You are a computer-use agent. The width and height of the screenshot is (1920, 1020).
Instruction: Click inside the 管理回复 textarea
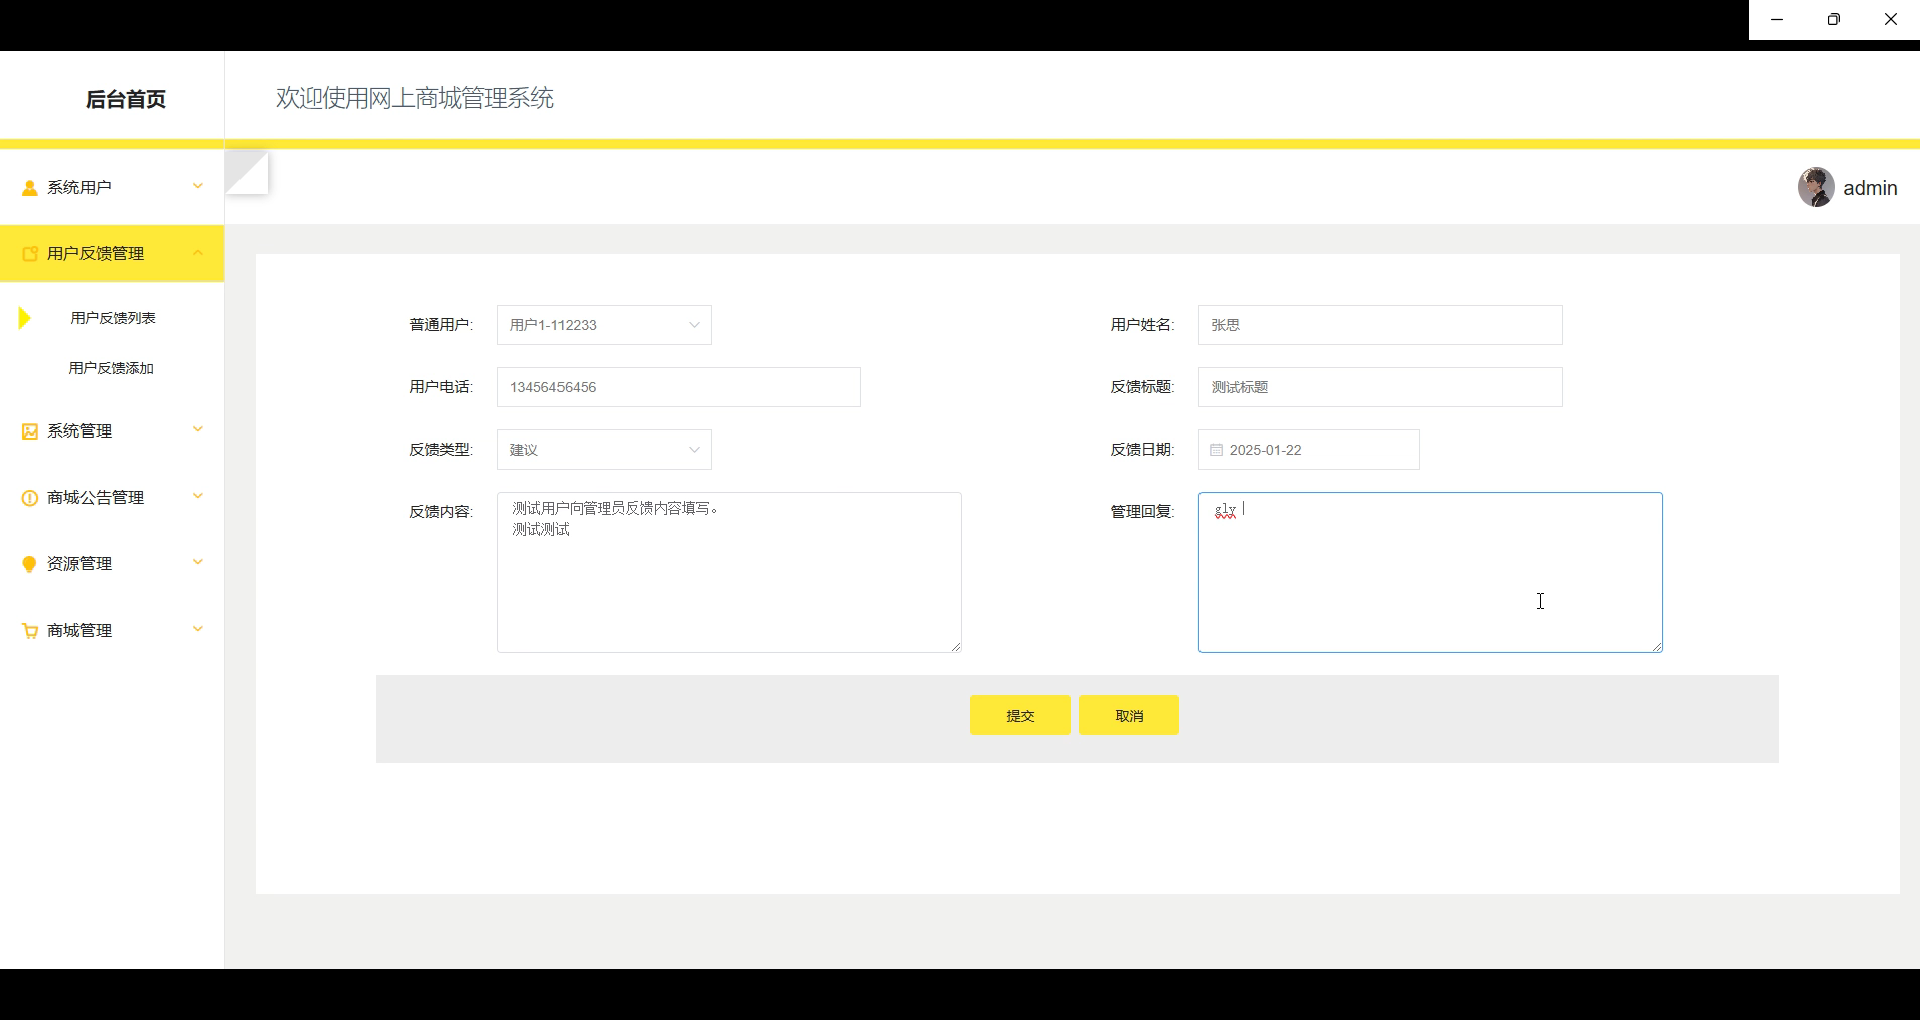pos(1430,572)
